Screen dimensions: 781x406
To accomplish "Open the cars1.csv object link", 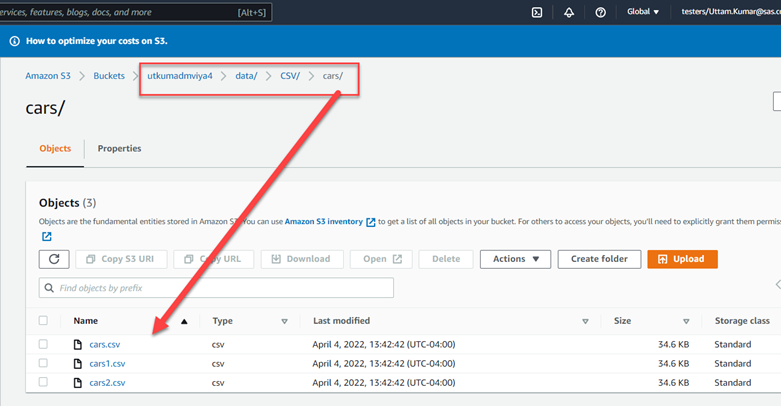I will point(107,364).
